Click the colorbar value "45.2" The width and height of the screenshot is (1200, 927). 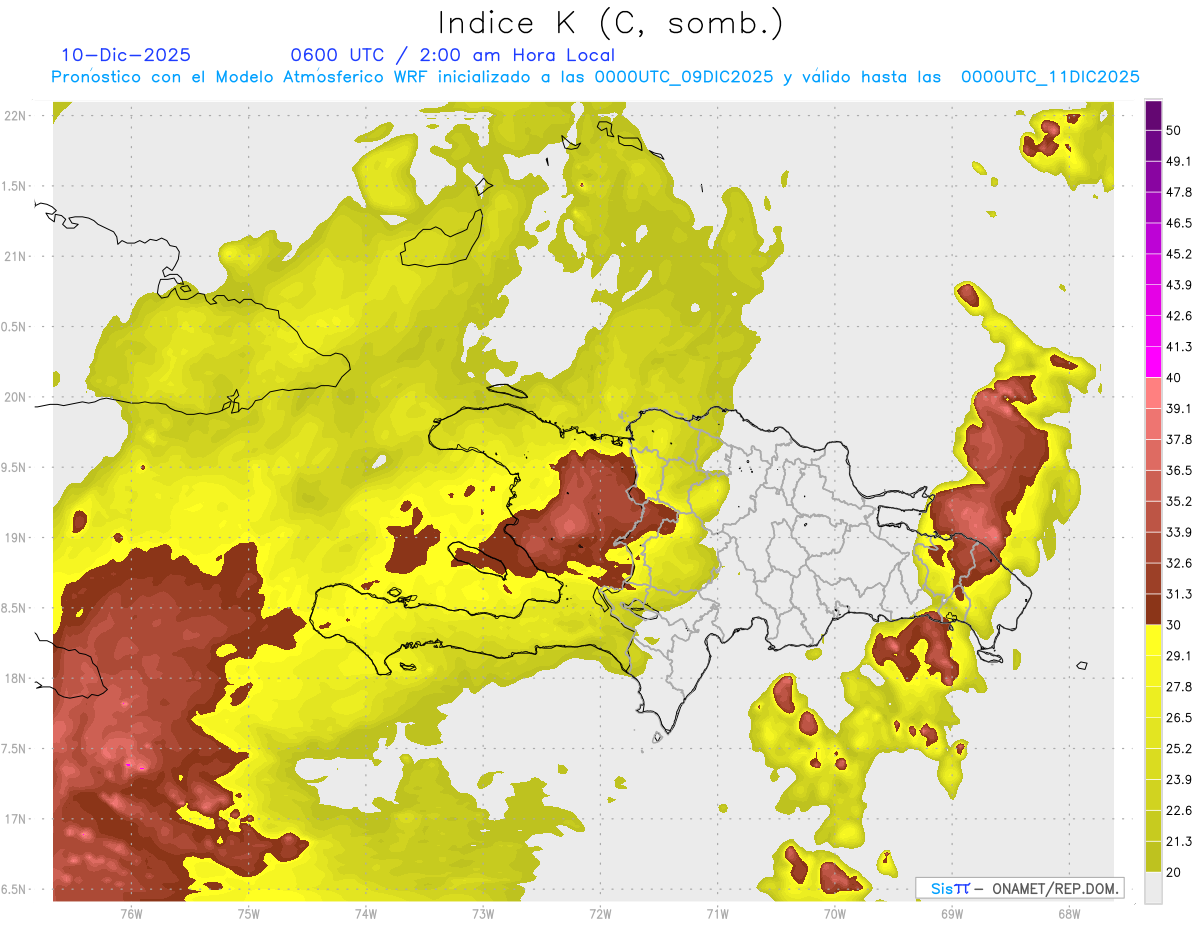coord(1179,254)
